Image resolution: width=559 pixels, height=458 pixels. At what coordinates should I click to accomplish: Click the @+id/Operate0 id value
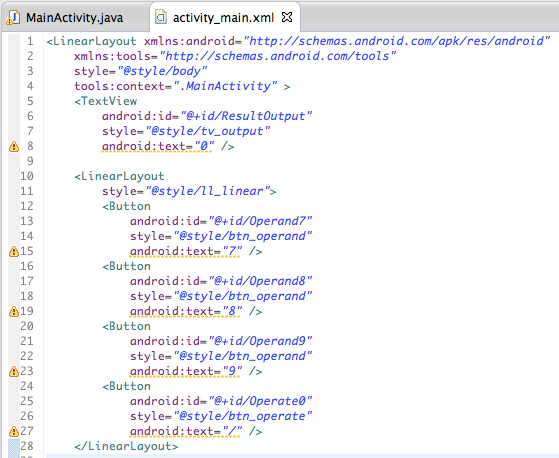(x=260, y=401)
